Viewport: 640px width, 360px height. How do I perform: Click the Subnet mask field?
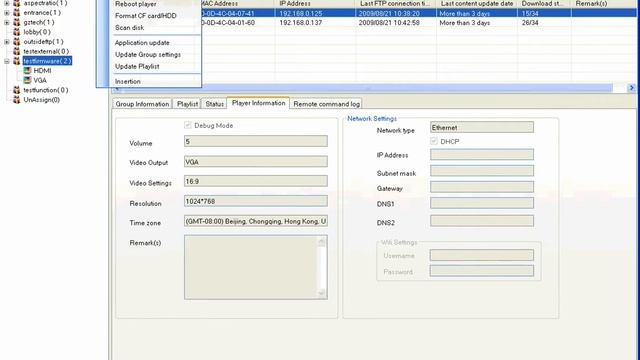[482, 171]
